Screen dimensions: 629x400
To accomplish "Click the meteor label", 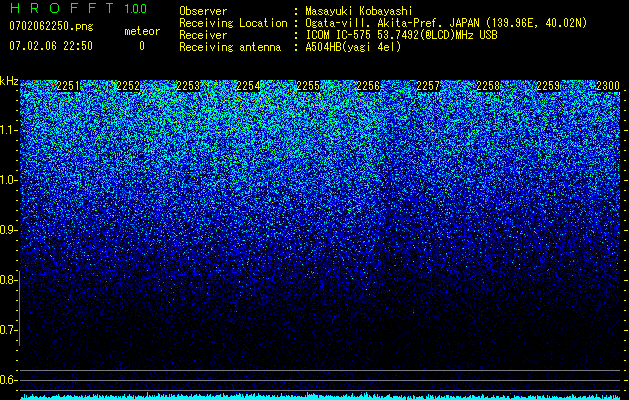I will (142, 31).
